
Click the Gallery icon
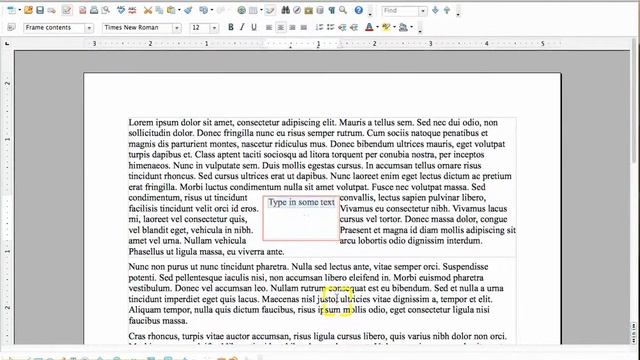(x=309, y=10)
